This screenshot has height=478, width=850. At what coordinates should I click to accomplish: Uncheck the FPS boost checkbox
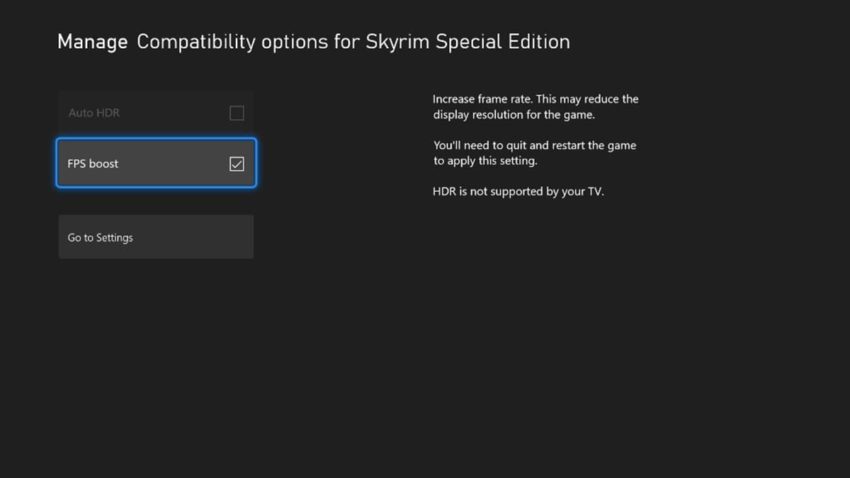(236, 164)
